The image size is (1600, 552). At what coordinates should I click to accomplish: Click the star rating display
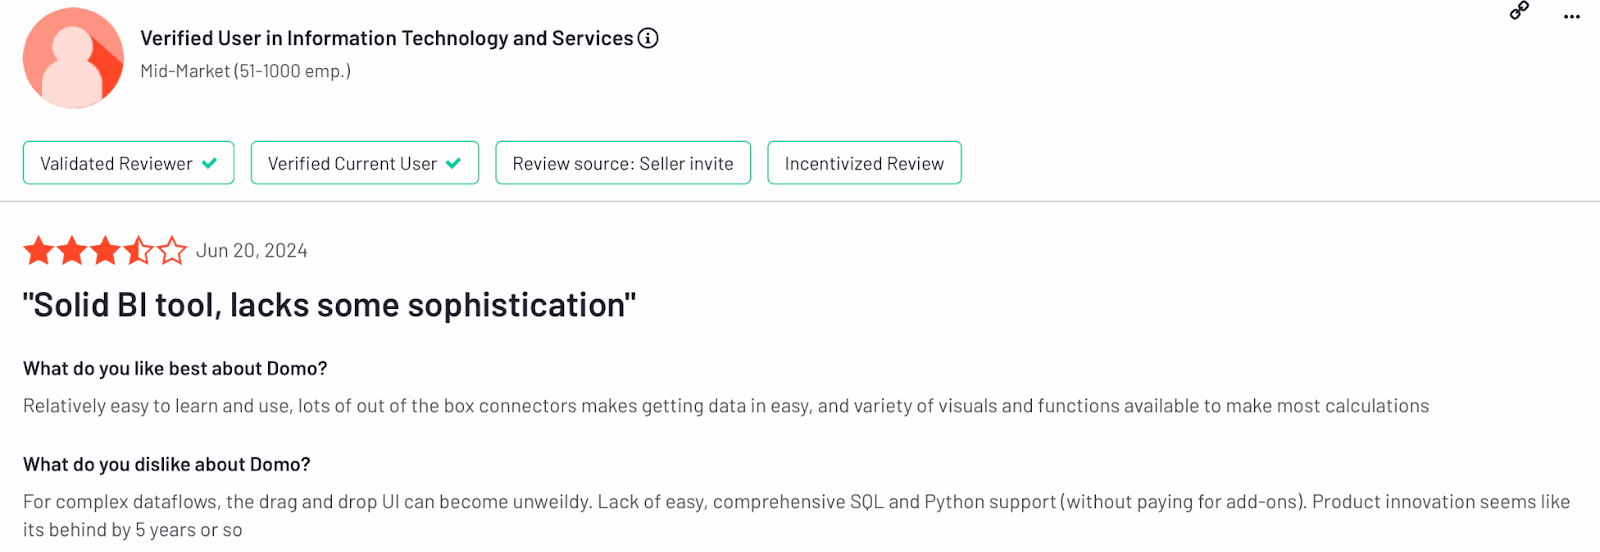[x=105, y=250]
